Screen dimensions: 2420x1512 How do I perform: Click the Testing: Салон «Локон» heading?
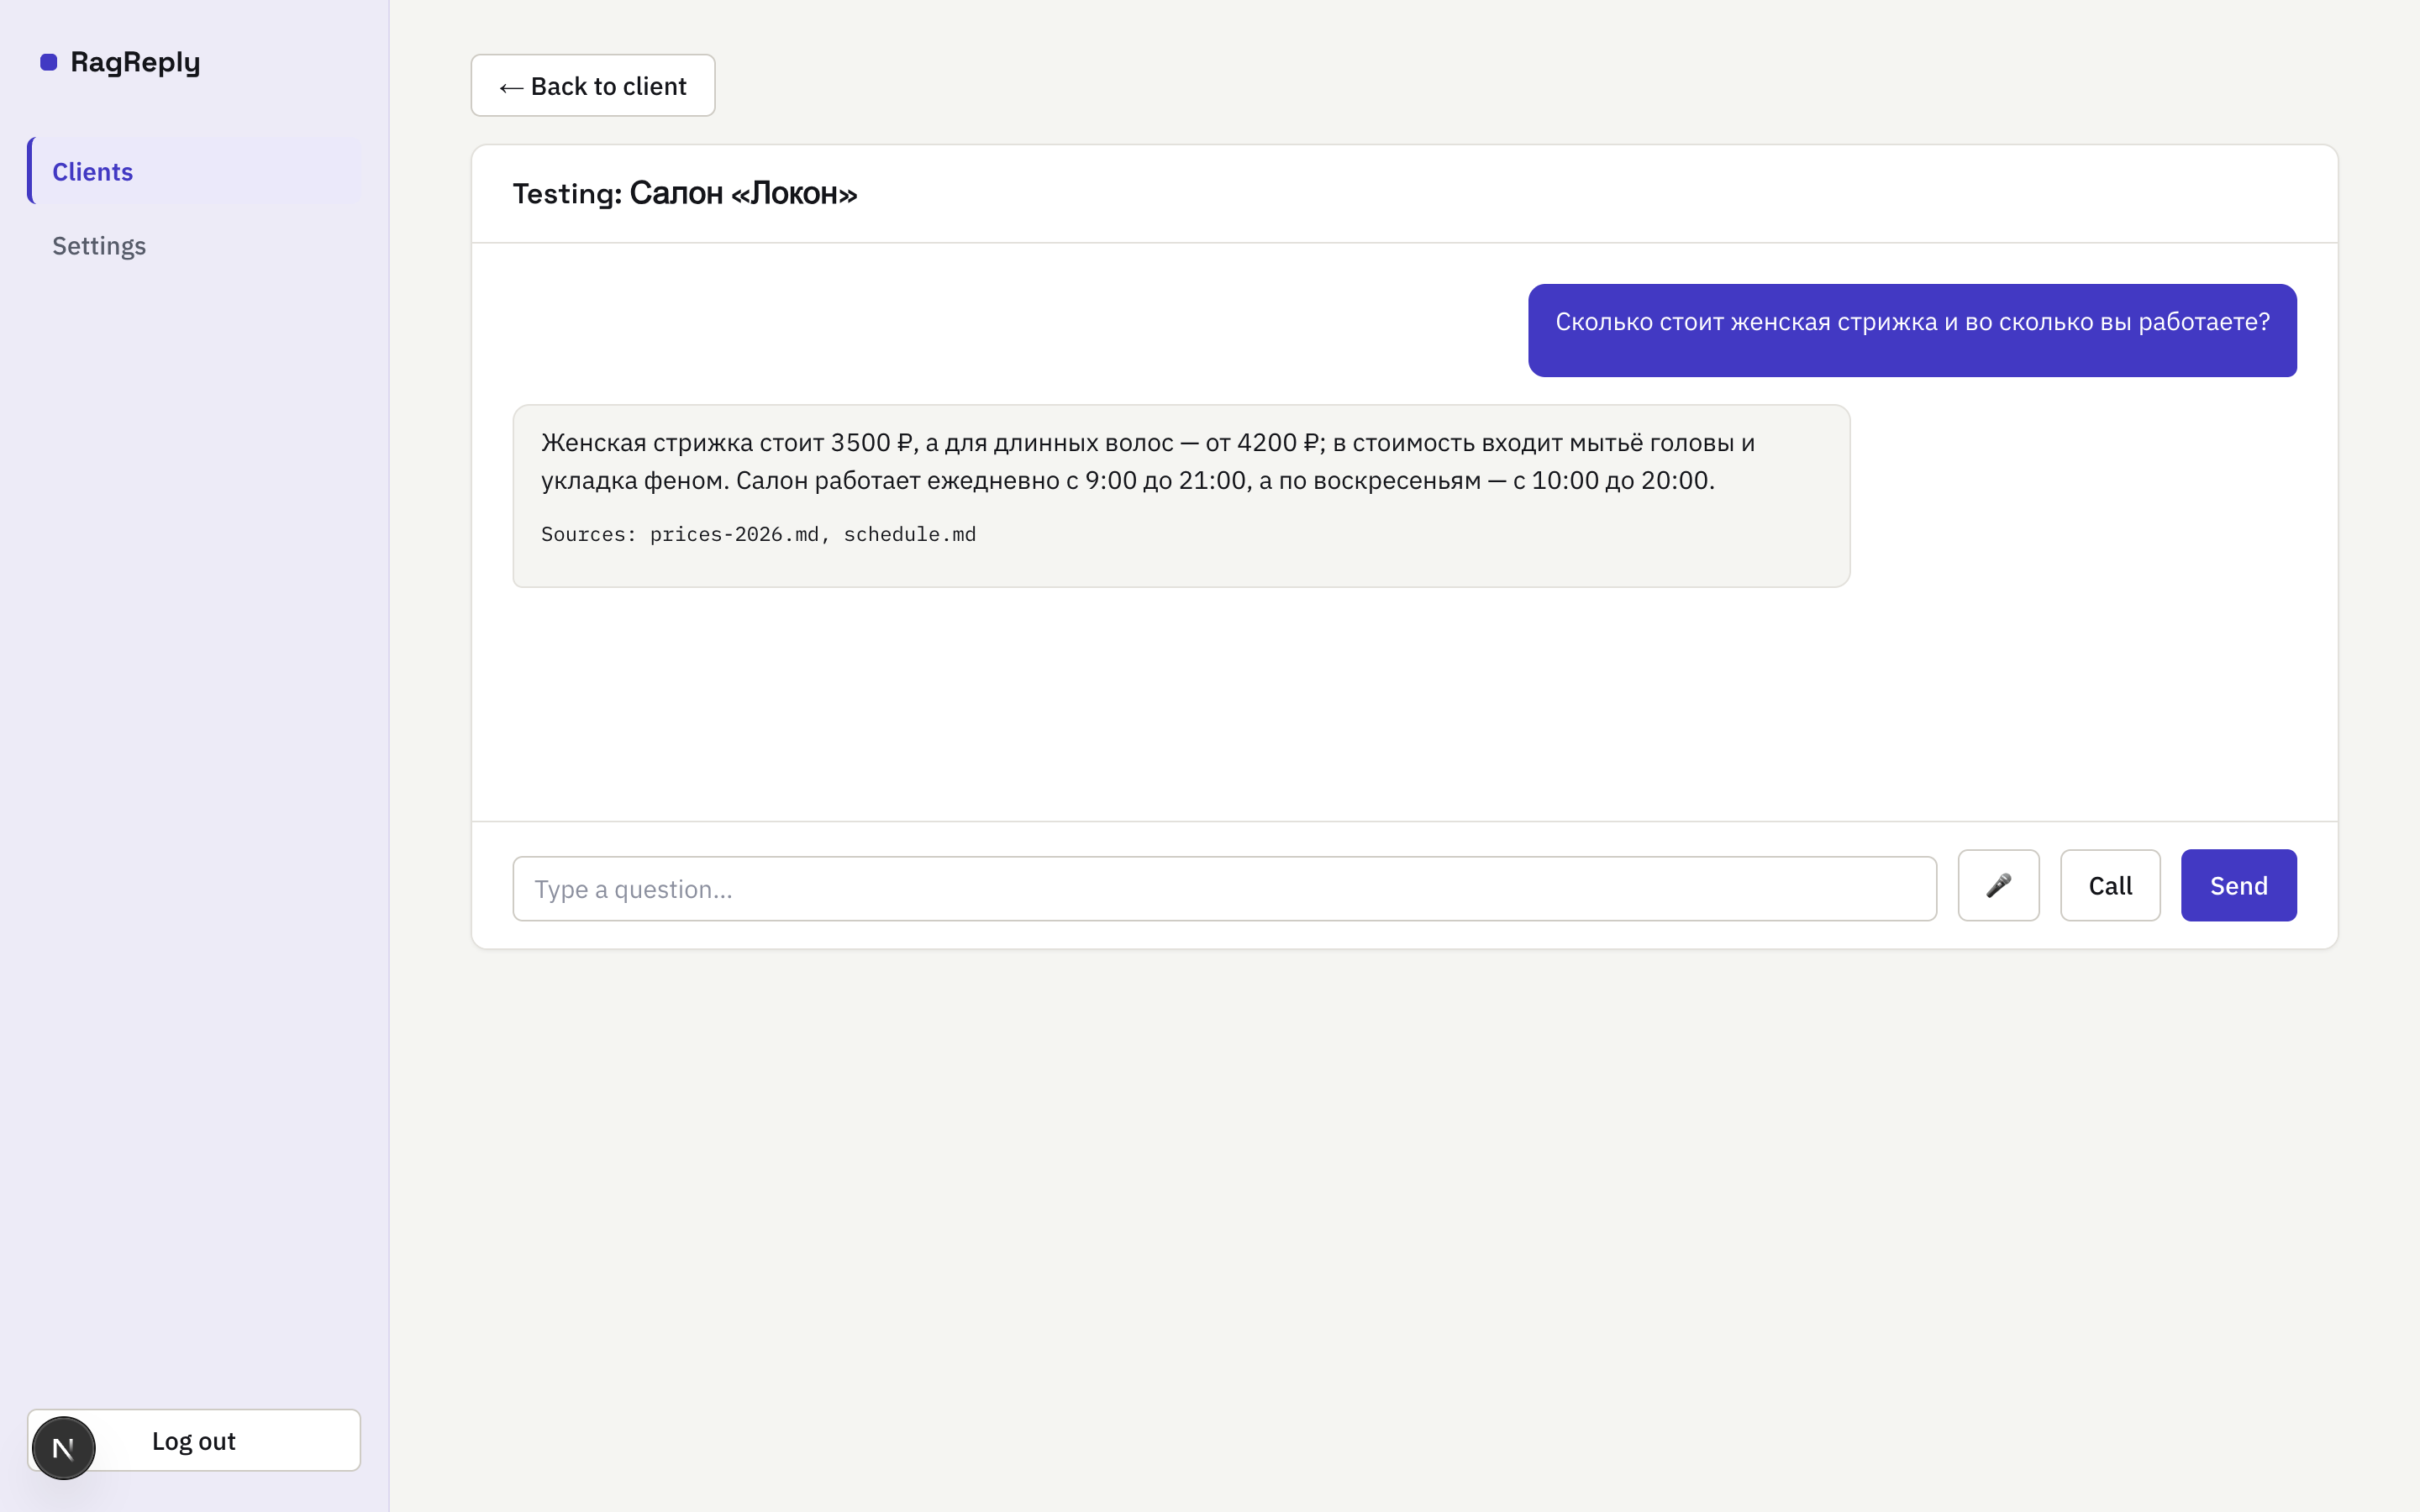pyautogui.click(x=684, y=193)
